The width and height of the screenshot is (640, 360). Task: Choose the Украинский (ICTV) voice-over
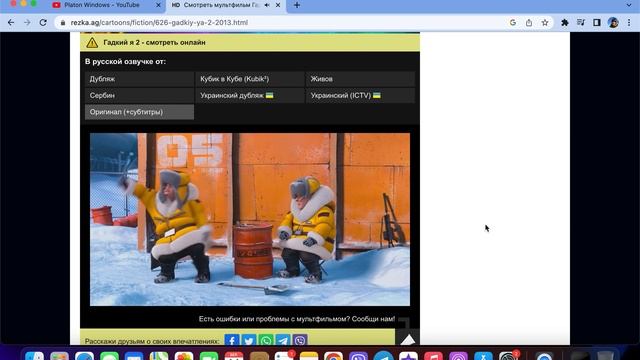point(360,96)
